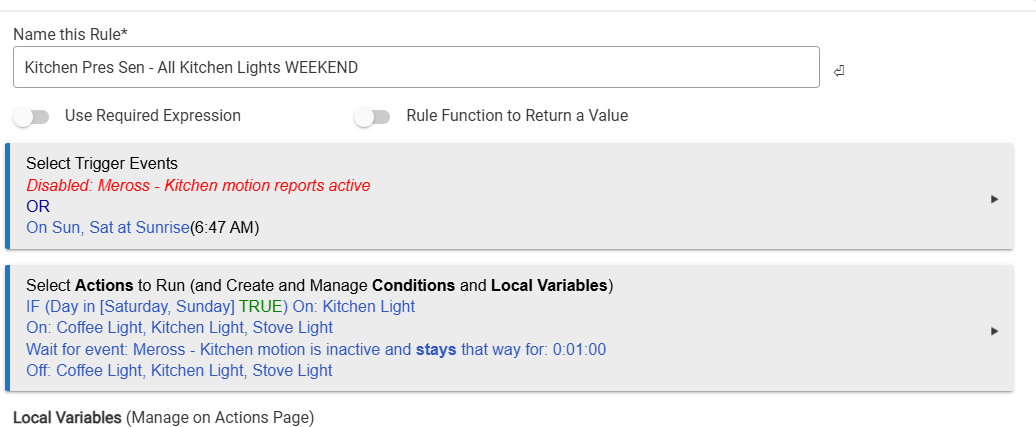This screenshot has height=427, width=1036.
Task: Expand the Select Actions to Run arrow
Action: pyautogui.click(x=994, y=331)
